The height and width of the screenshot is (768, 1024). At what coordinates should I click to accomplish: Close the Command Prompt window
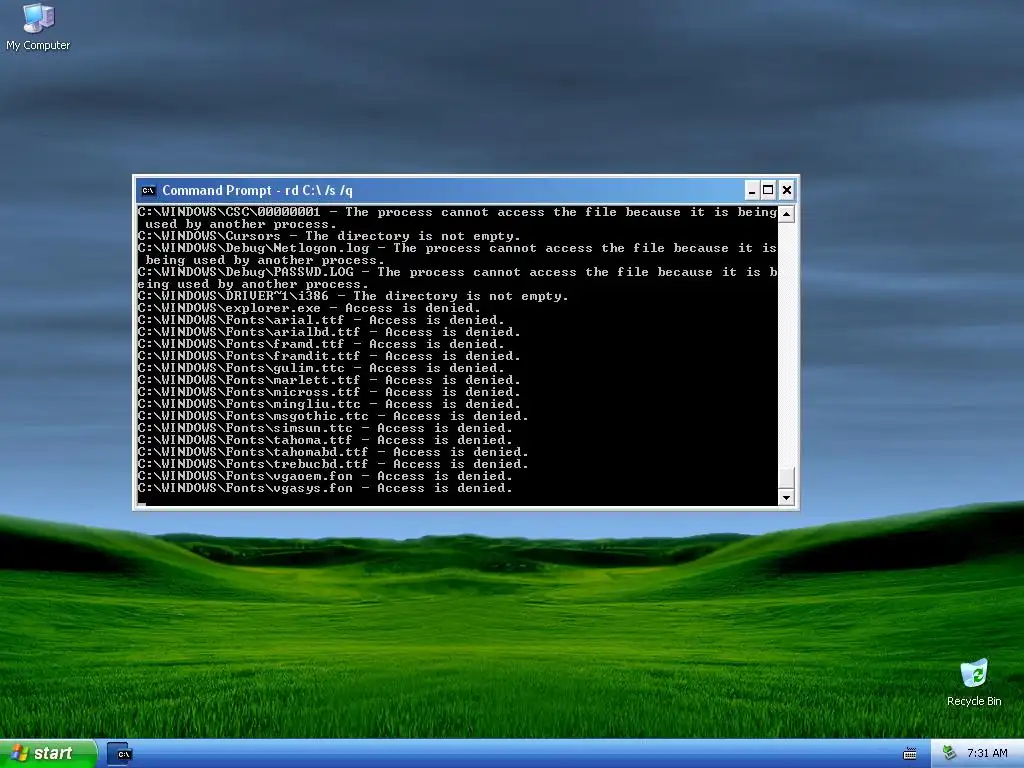[x=787, y=191]
